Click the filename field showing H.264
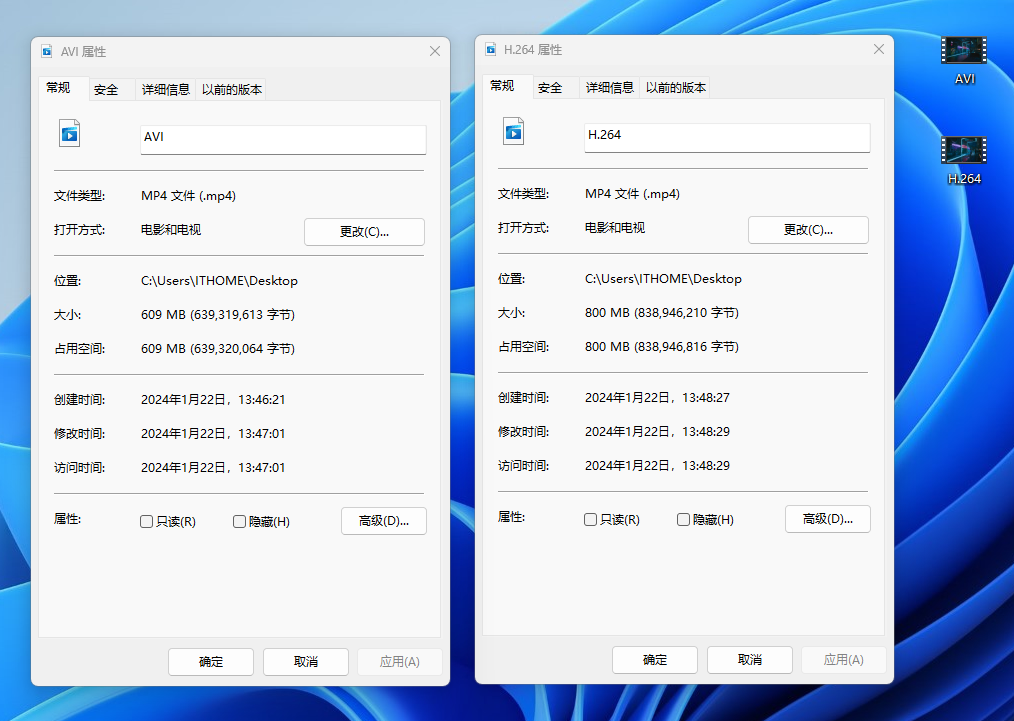This screenshot has height=721, width=1014. point(727,137)
